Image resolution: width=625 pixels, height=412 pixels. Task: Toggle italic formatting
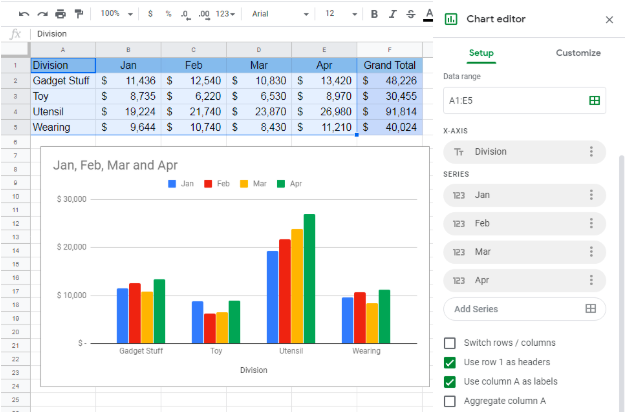click(392, 14)
